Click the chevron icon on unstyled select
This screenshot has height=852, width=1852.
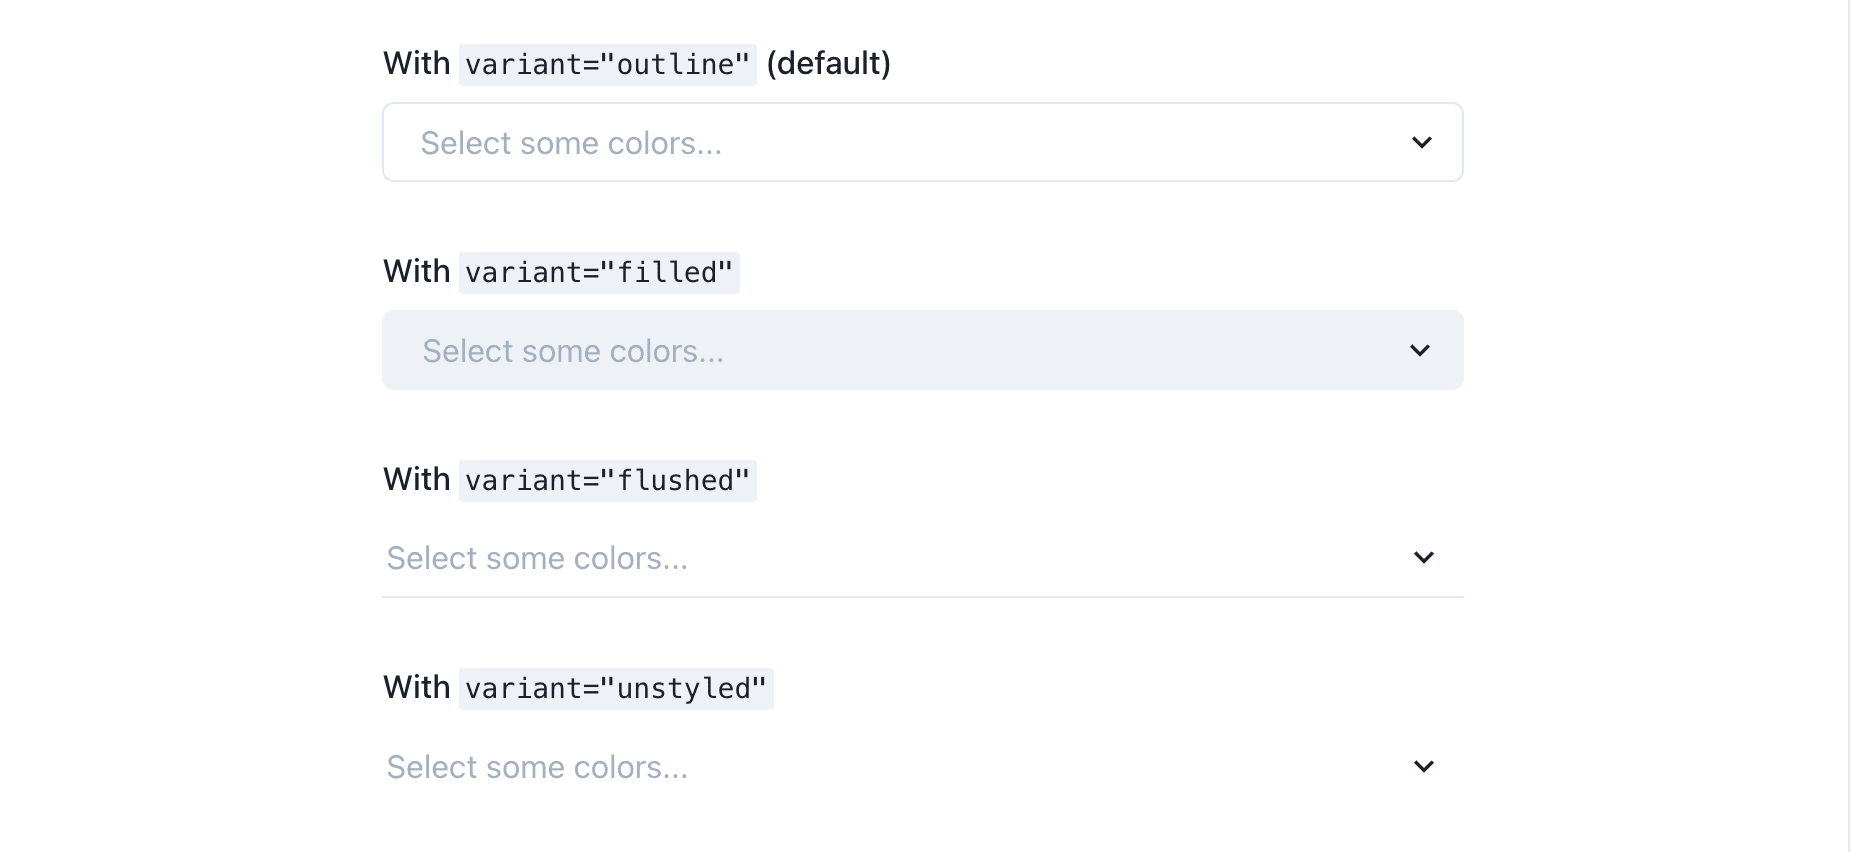tap(1424, 766)
